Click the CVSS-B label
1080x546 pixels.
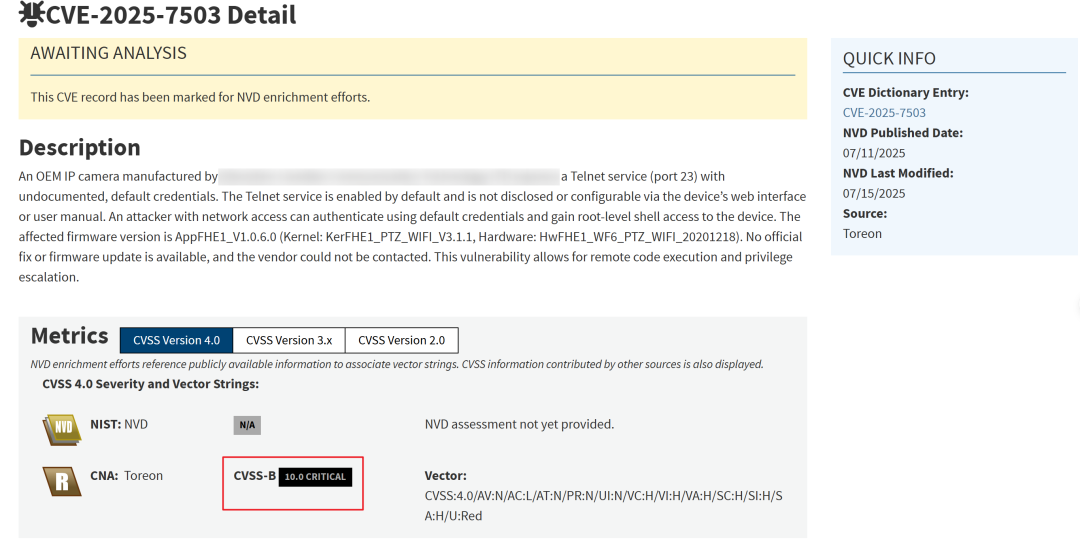tap(254, 476)
